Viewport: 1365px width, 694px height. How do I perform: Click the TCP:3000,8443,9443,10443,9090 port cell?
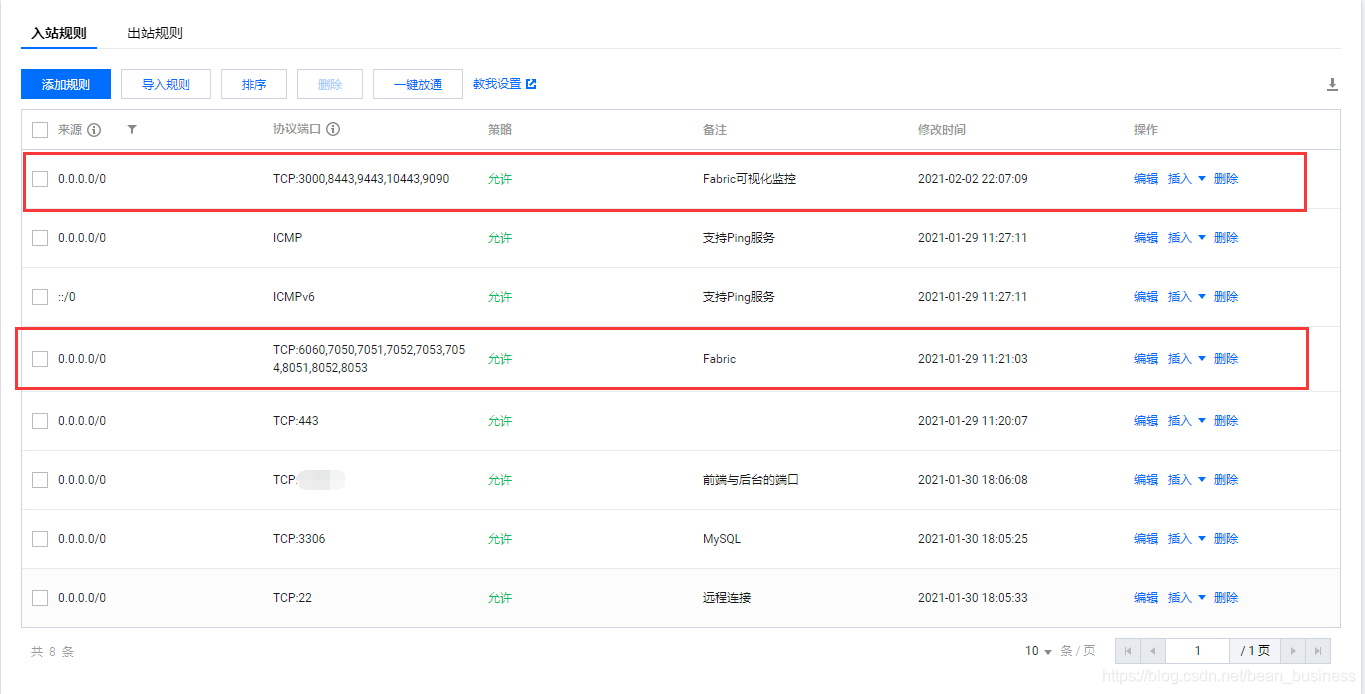click(x=361, y=179)
